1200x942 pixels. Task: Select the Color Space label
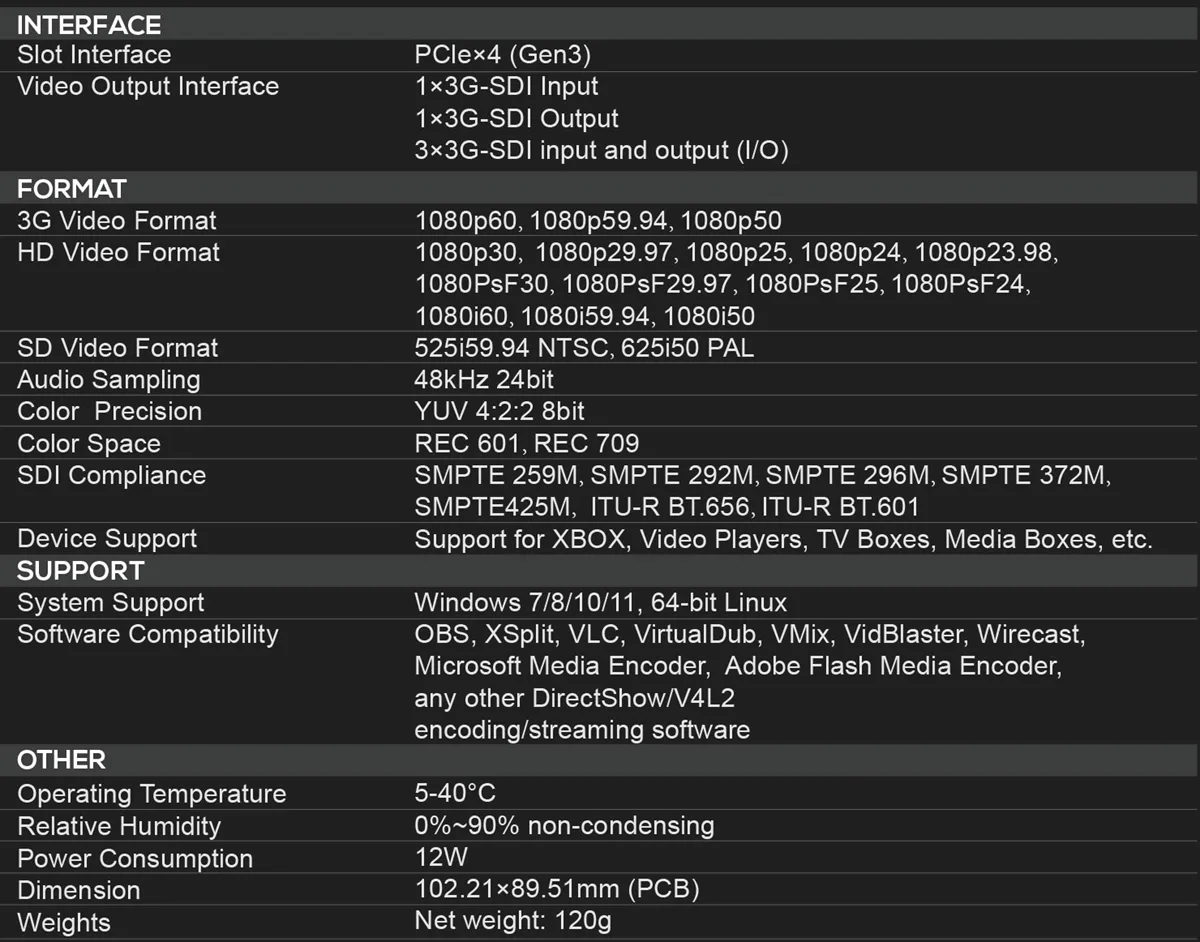(89, 443)
